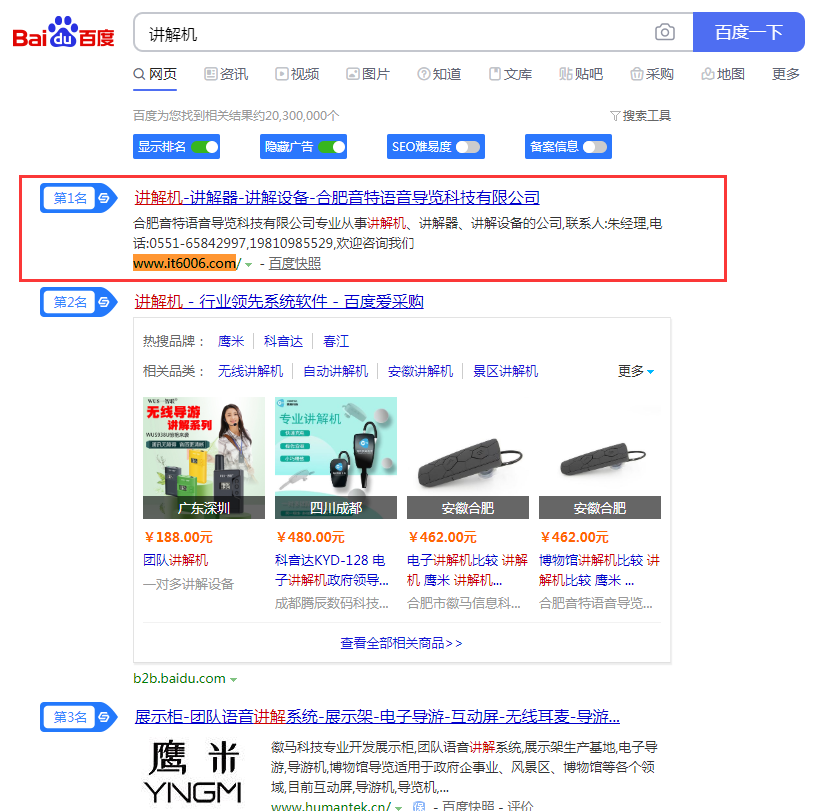Click the 百度一下 search button
The height and width of the screenshot is (811, 824).
[x=749, y=32]
